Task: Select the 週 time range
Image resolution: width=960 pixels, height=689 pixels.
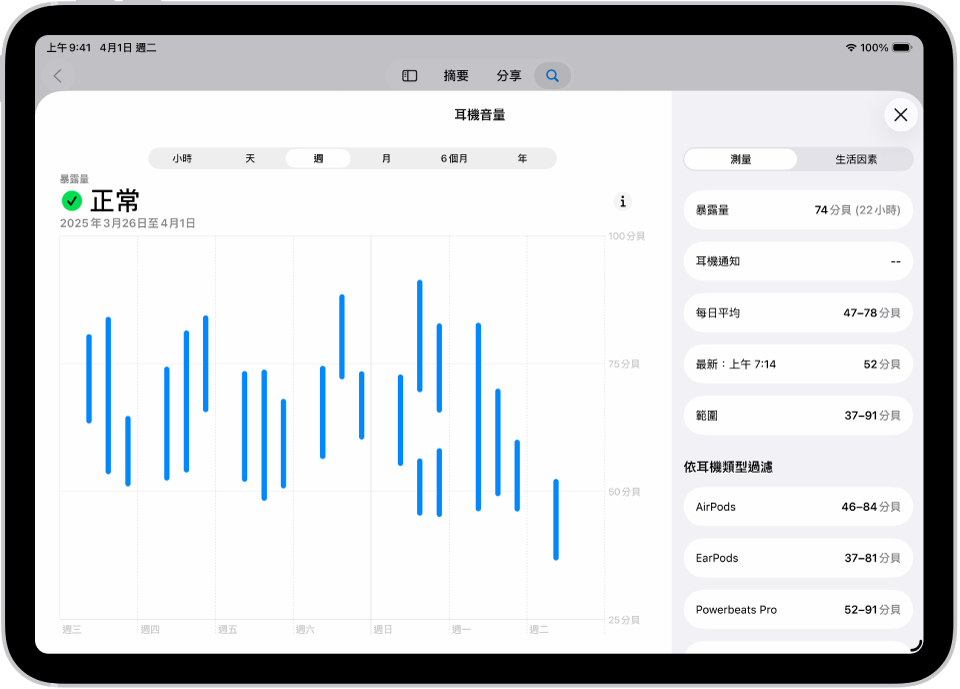Action: [x=319, y=158]
